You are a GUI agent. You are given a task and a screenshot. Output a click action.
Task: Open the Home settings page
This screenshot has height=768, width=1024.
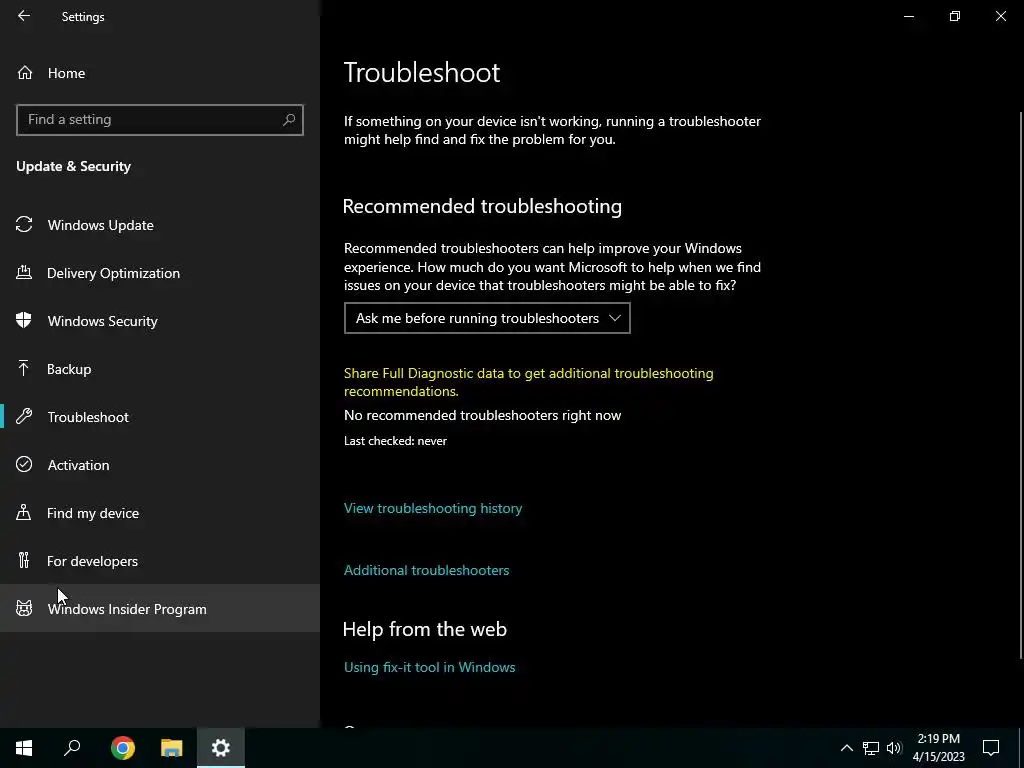point(160,73)
